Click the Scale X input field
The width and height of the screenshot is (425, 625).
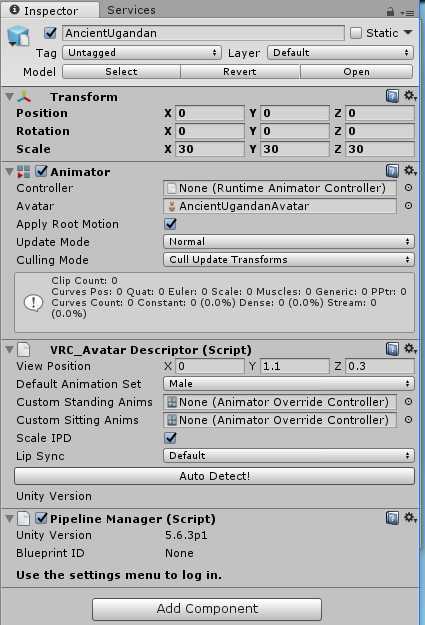click(210, 149)
